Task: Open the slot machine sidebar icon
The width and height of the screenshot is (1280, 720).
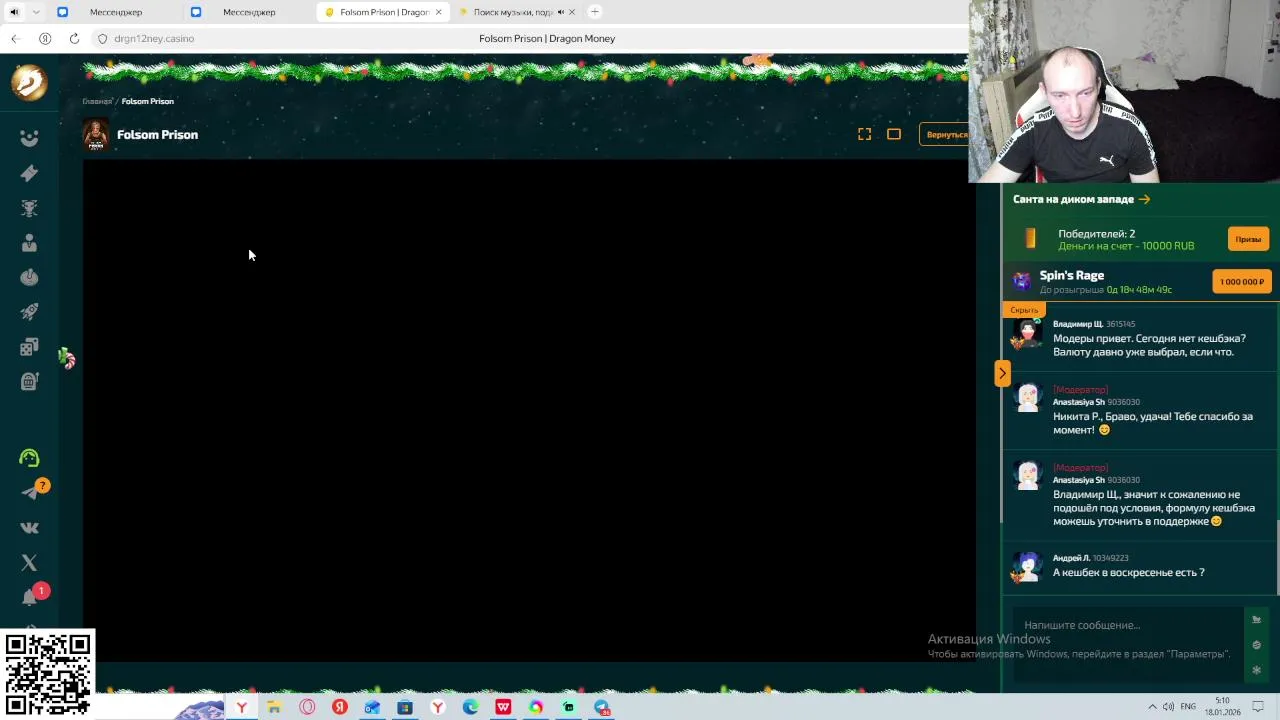Action: tap(29, 381)
